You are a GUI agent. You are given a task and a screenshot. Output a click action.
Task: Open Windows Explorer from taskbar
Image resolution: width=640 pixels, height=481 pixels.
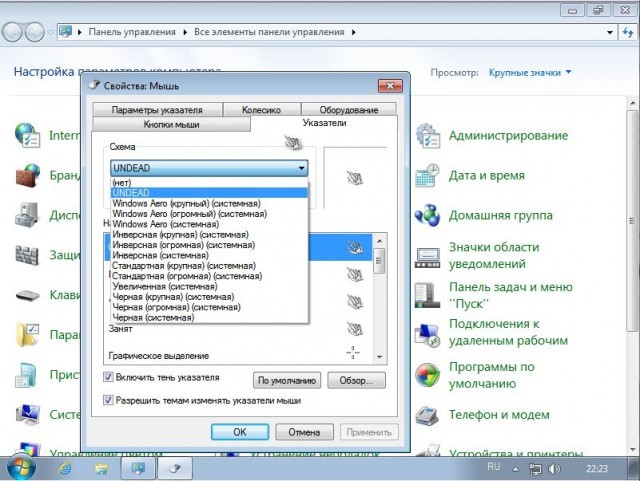(101, 468)
